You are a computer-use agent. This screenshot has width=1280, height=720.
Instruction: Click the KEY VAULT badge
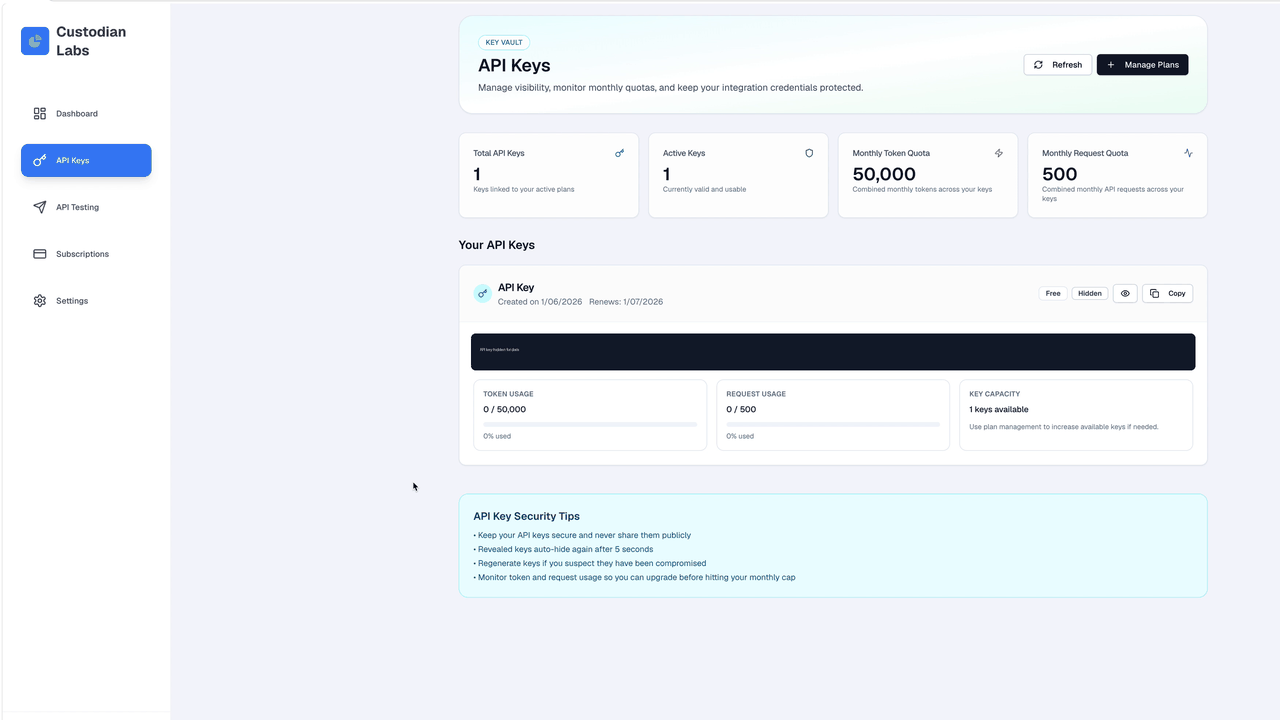click(x=504, y=43)
